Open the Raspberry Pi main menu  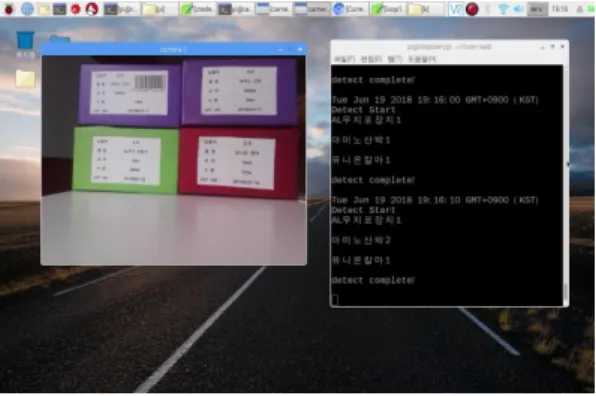(8, 8)
